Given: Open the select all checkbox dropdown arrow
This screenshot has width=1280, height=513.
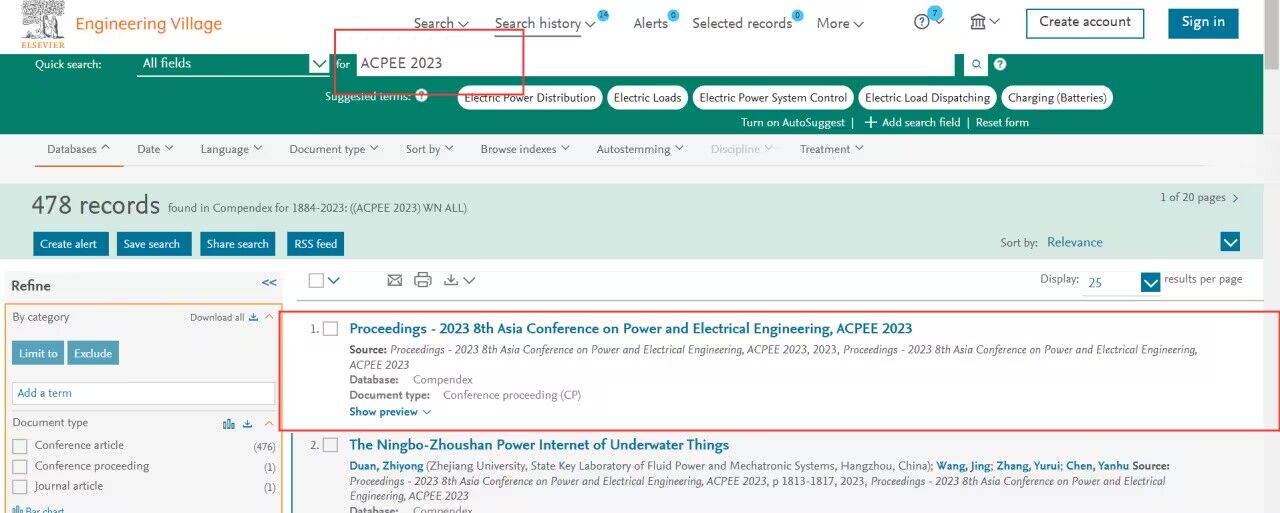Looking at the screenshot, I should pyautogui.click(x=334, y=280).
